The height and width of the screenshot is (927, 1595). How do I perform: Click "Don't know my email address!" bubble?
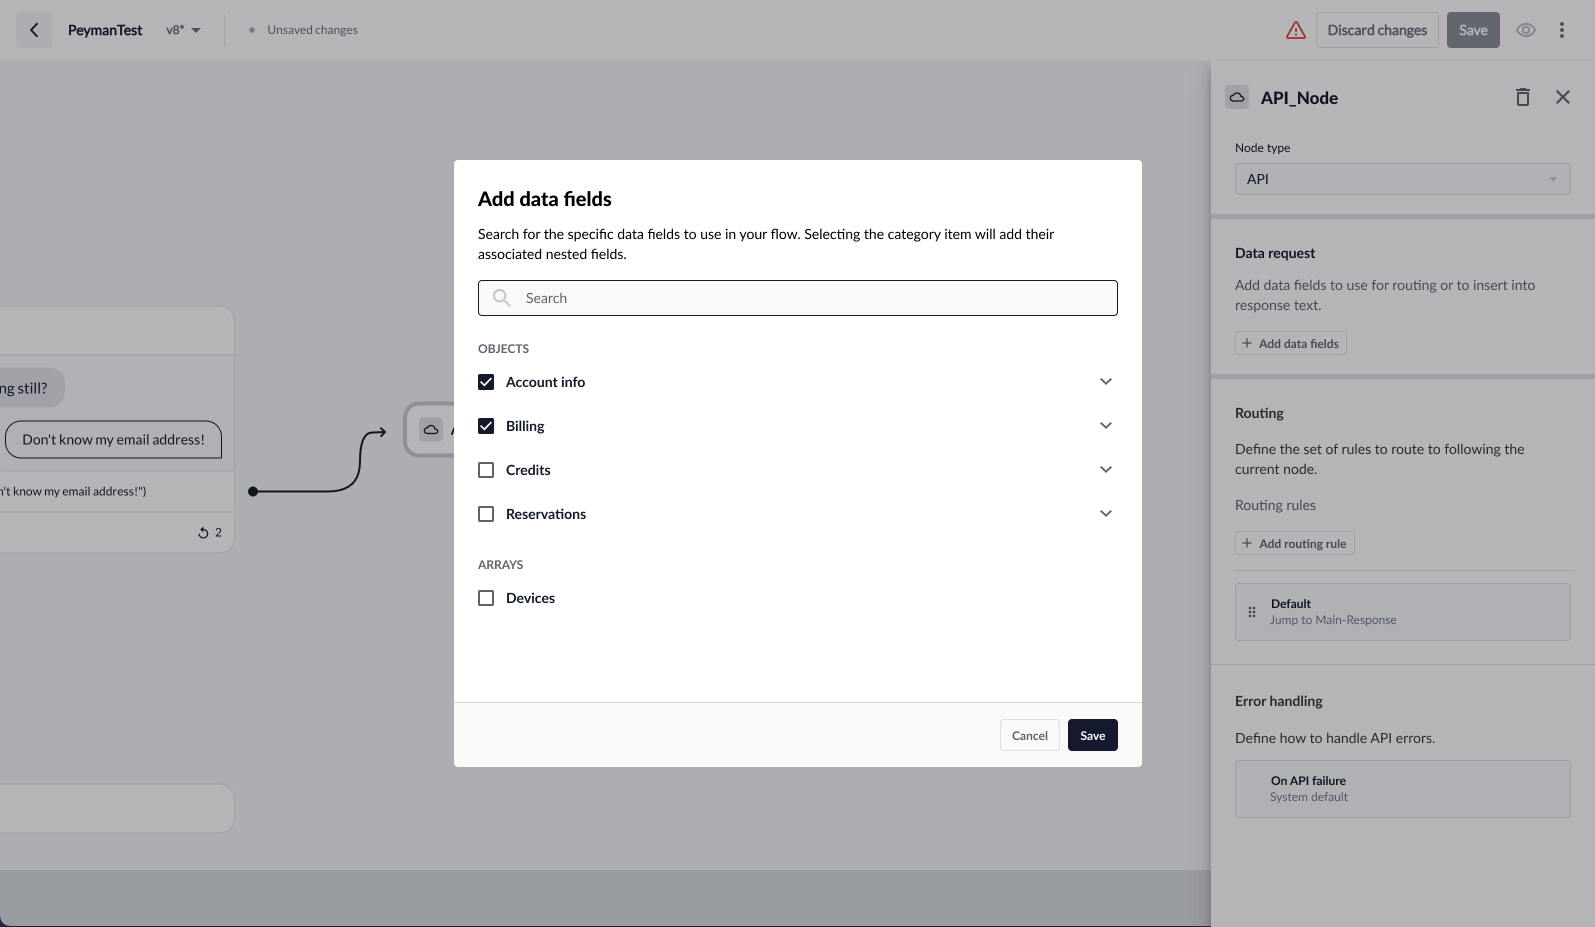pyautogui.click(x=113, y=439)
